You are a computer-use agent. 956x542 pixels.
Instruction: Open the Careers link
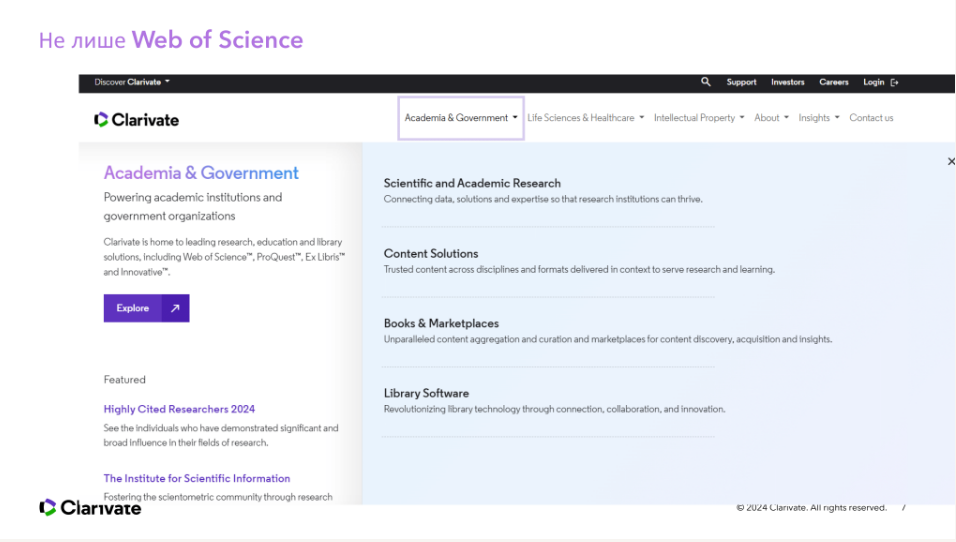point(834,82)
